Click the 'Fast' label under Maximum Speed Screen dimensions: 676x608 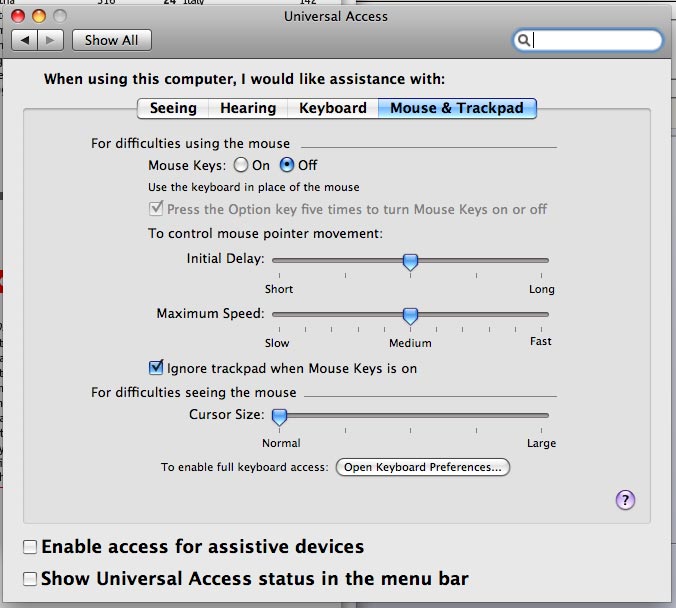tap(541, 341)
